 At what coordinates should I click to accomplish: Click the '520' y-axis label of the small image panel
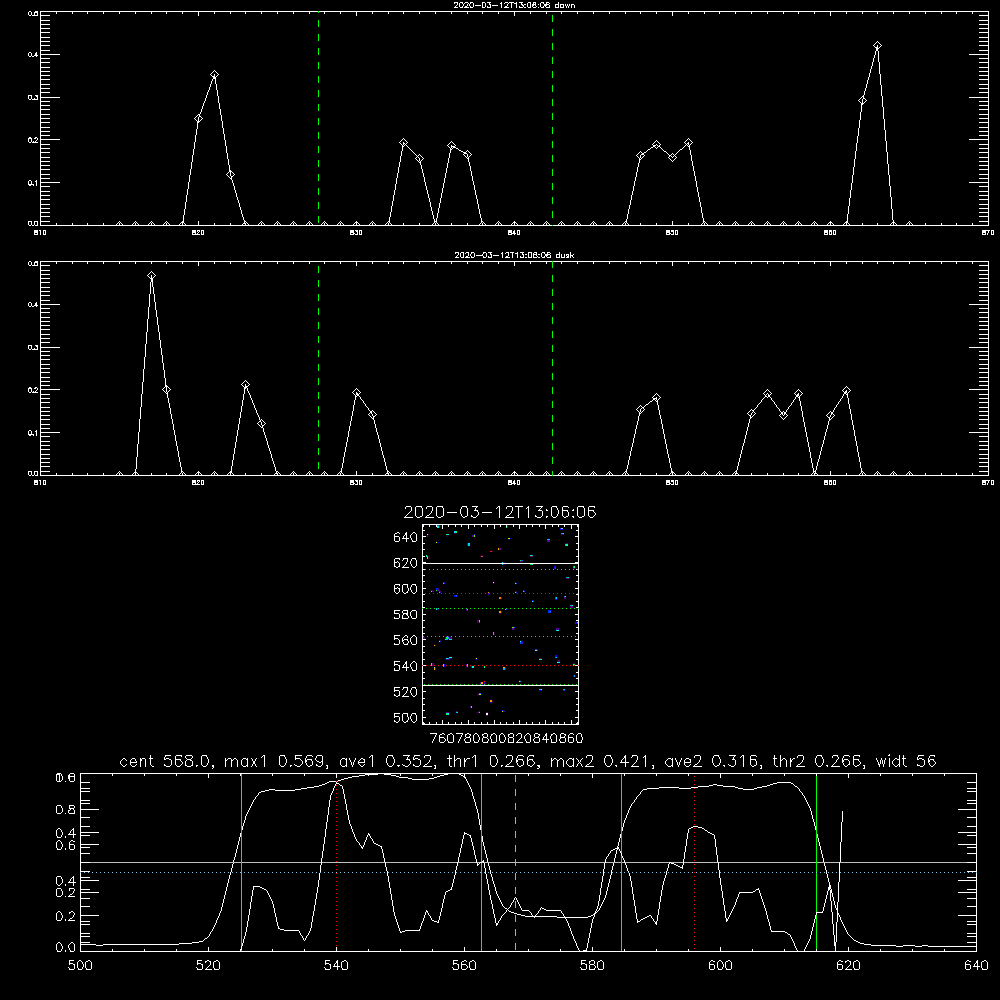406,692
